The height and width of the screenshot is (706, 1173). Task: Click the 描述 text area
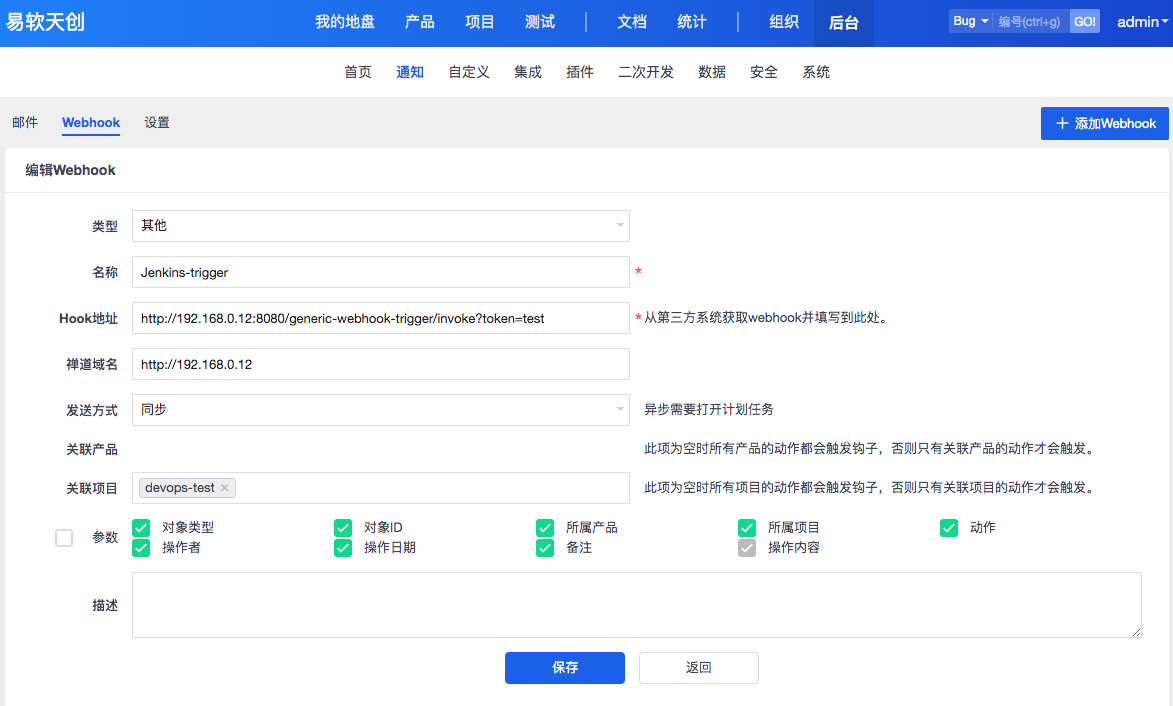coord(636,605)
